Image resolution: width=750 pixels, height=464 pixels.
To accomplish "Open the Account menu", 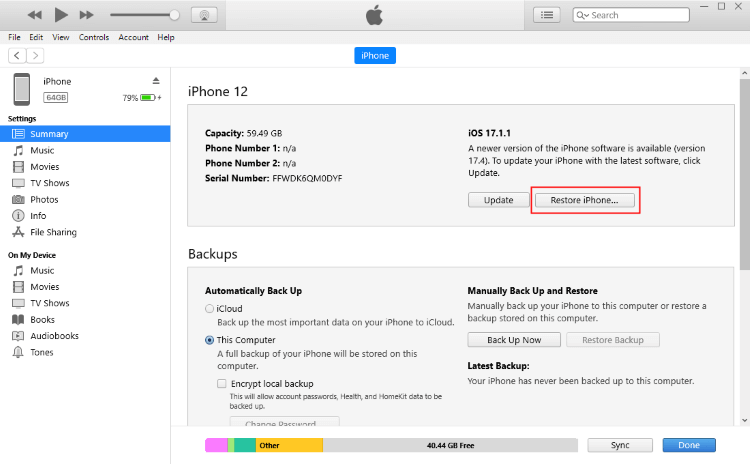I will tap(133, 37).
